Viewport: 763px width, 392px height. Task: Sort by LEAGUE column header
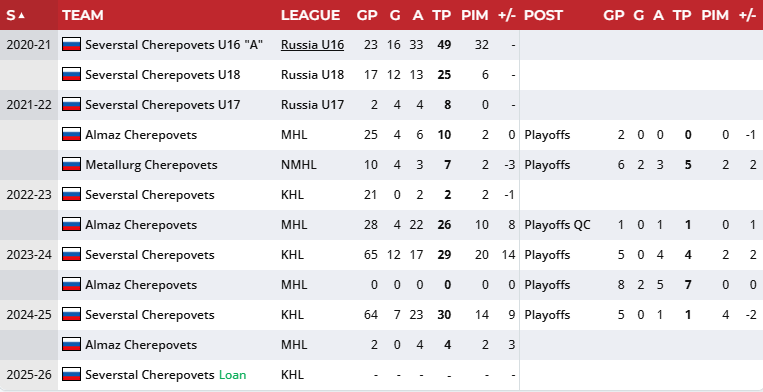(310, 15)
